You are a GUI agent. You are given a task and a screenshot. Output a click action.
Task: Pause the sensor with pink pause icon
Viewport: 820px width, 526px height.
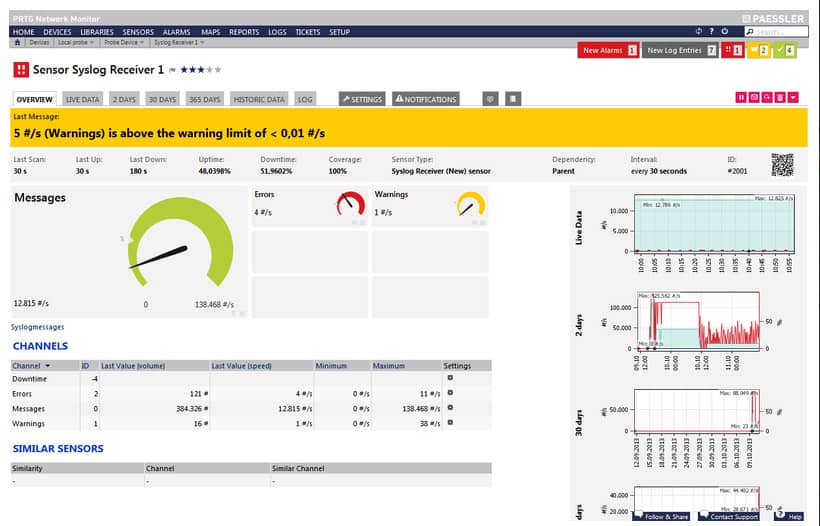(x=741, y=97)
